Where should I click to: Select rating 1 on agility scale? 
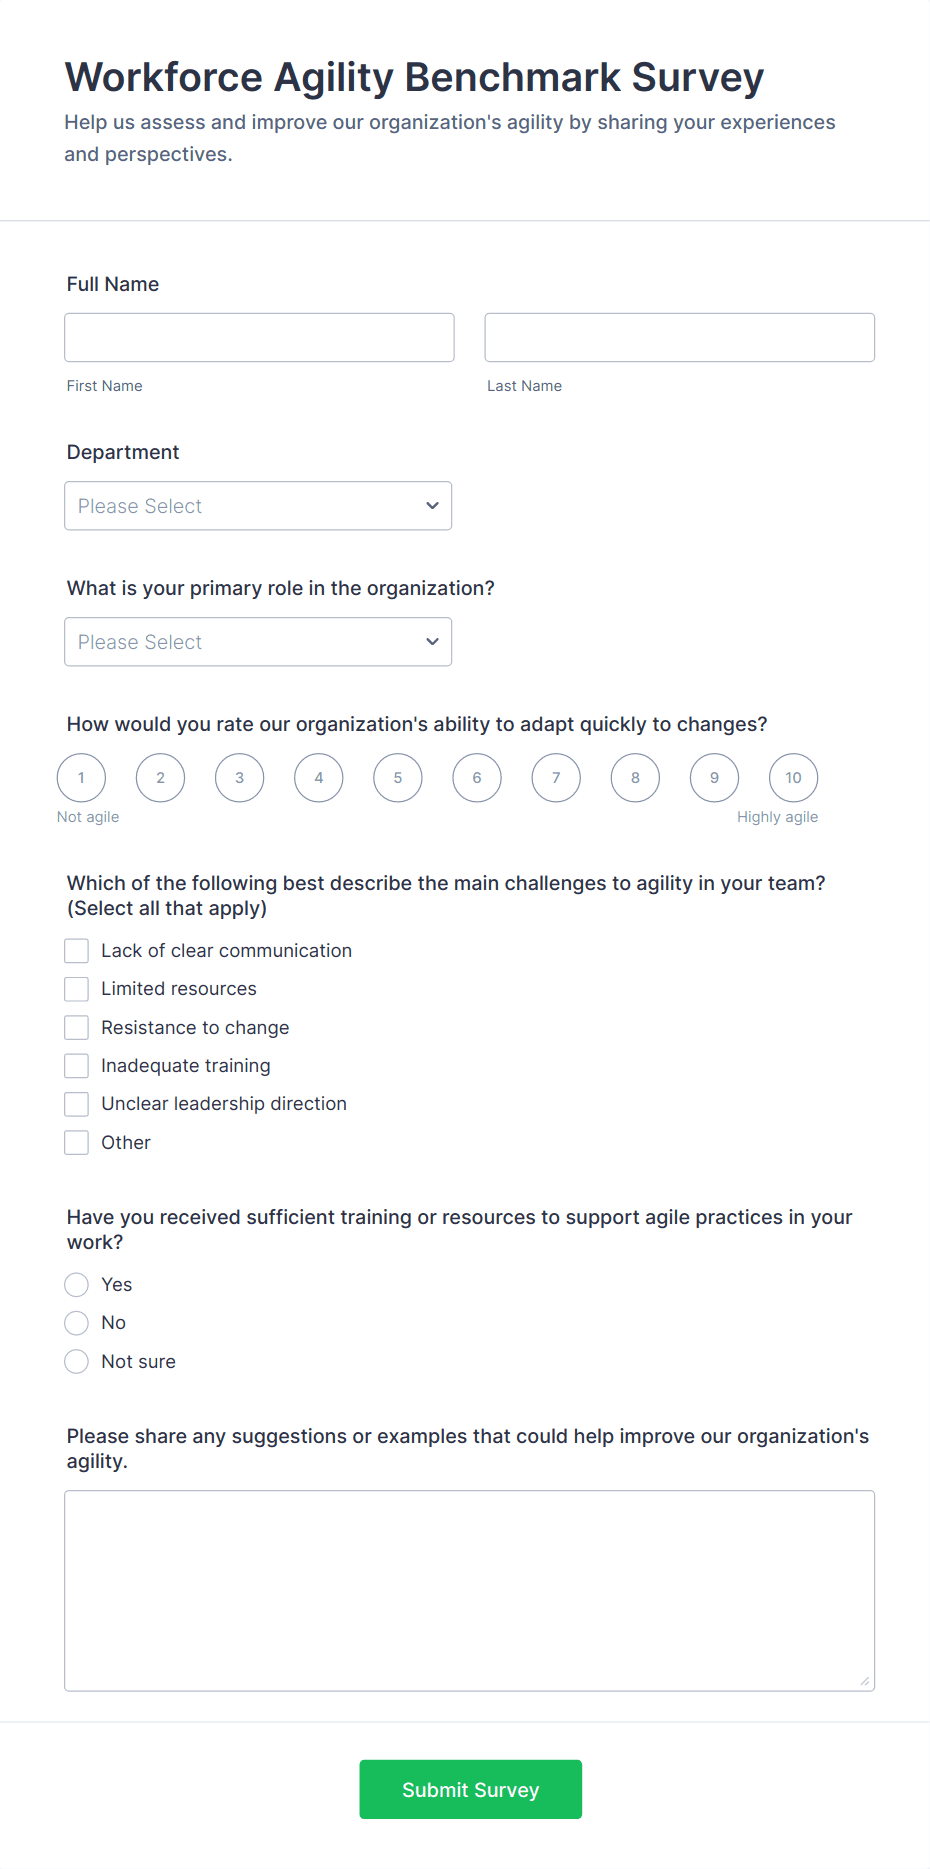click(81, 778)
